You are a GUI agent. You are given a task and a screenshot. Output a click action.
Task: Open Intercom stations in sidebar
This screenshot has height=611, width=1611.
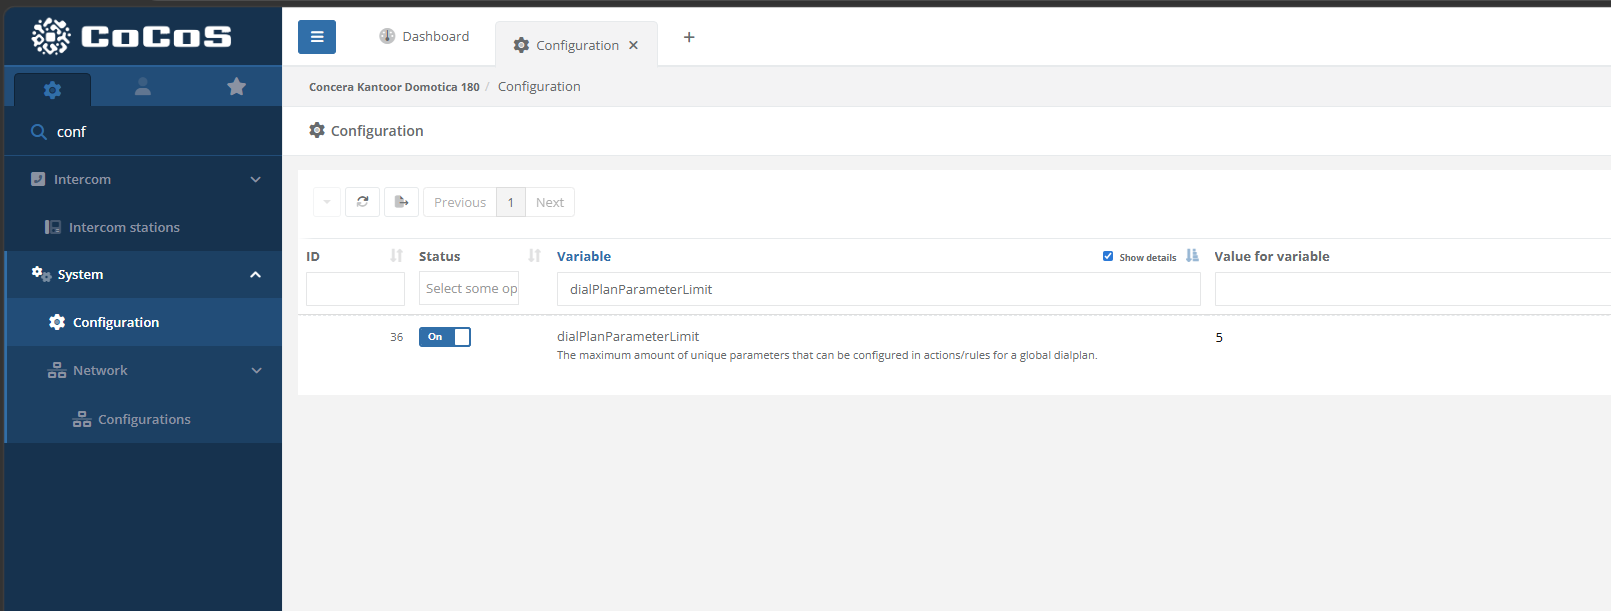(x=124, y=228)
